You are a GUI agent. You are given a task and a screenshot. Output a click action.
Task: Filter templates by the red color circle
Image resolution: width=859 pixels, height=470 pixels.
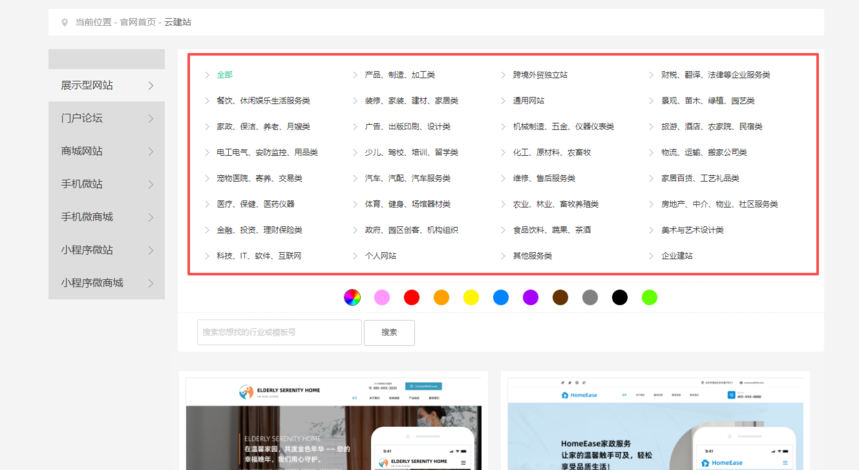point(411,297)
